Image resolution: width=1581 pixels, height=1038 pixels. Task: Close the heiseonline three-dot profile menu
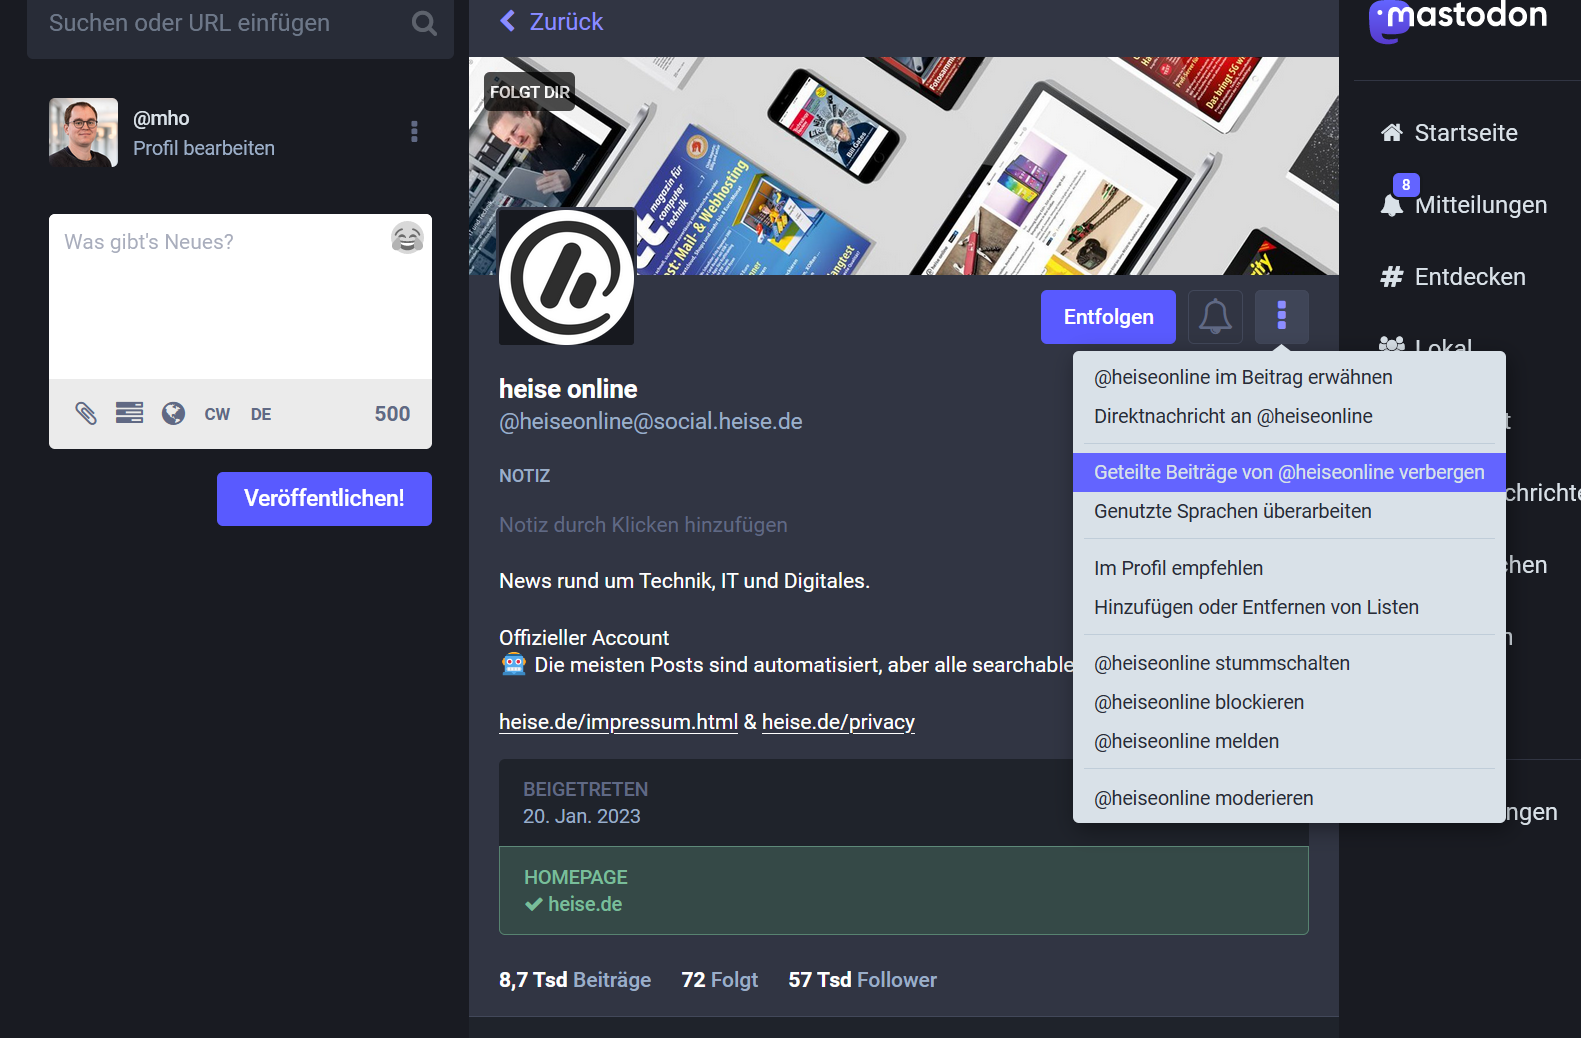pos(1281,317)
